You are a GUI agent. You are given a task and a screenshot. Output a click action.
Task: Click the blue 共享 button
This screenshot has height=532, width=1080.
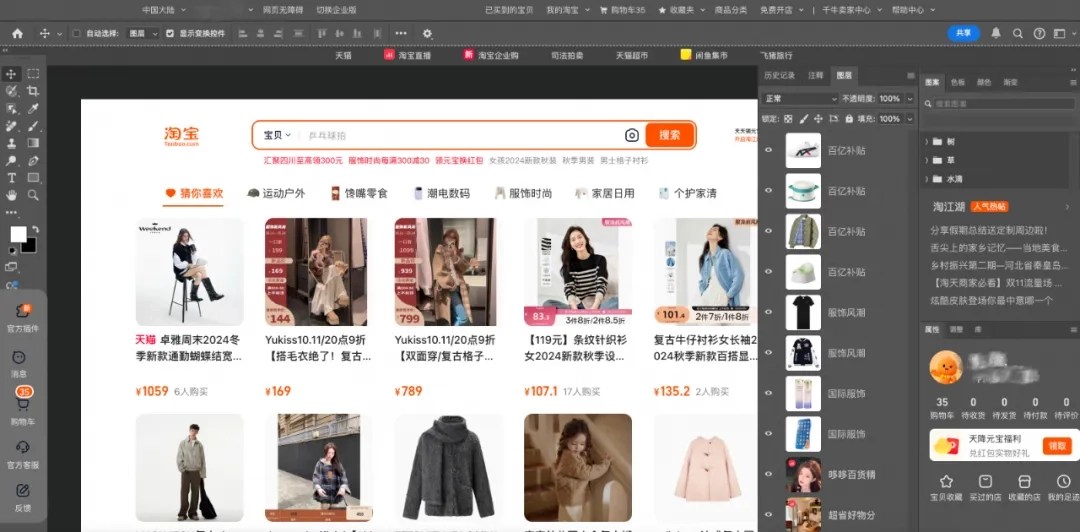963,33
